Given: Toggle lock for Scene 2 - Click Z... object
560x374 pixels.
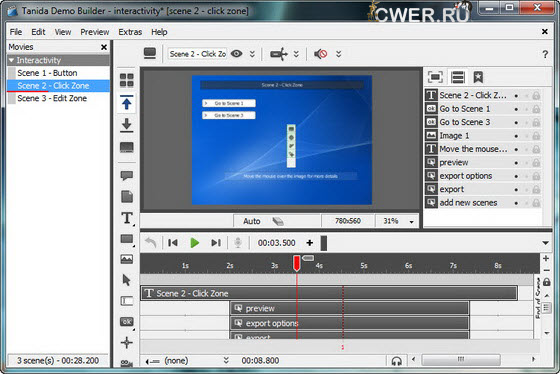Looking at the screenshot, I should 536,95.
